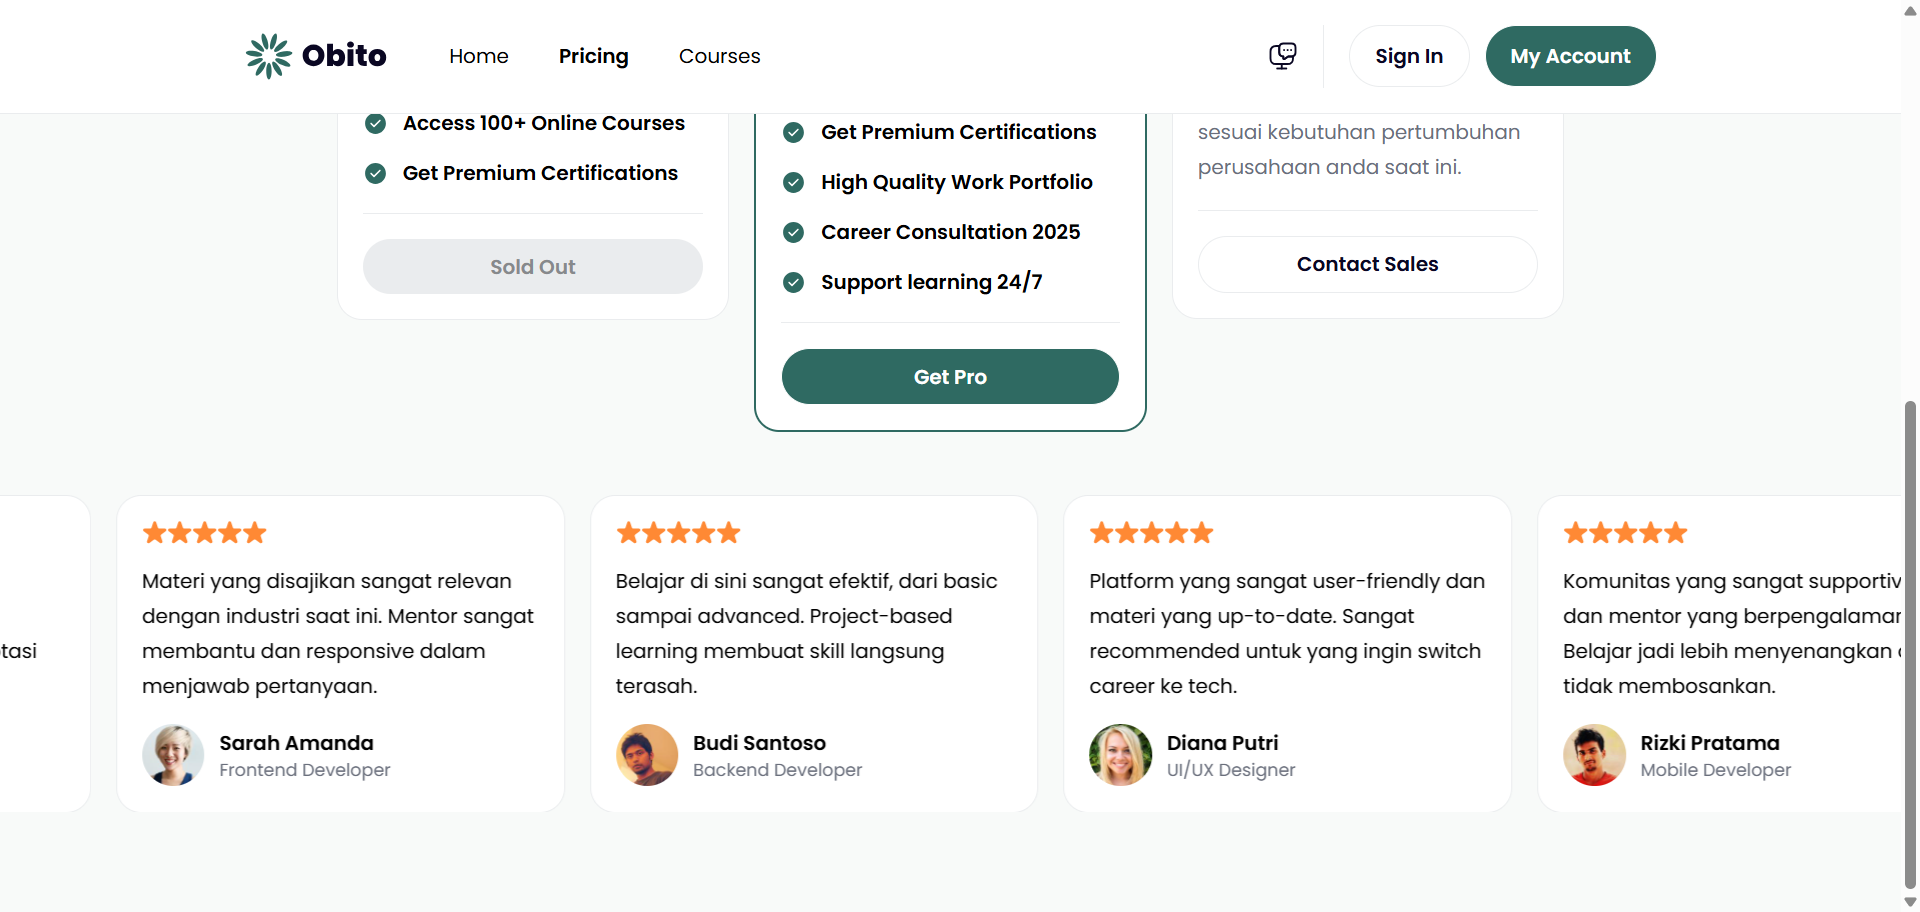Navigate to the Courses menu item
The image size is (1920, 912).
[x=720, y=56]
